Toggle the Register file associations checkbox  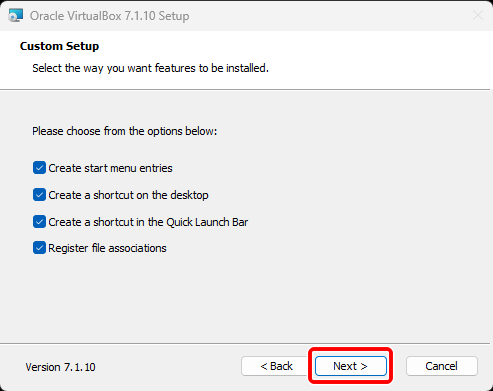(x=39, y=248)
